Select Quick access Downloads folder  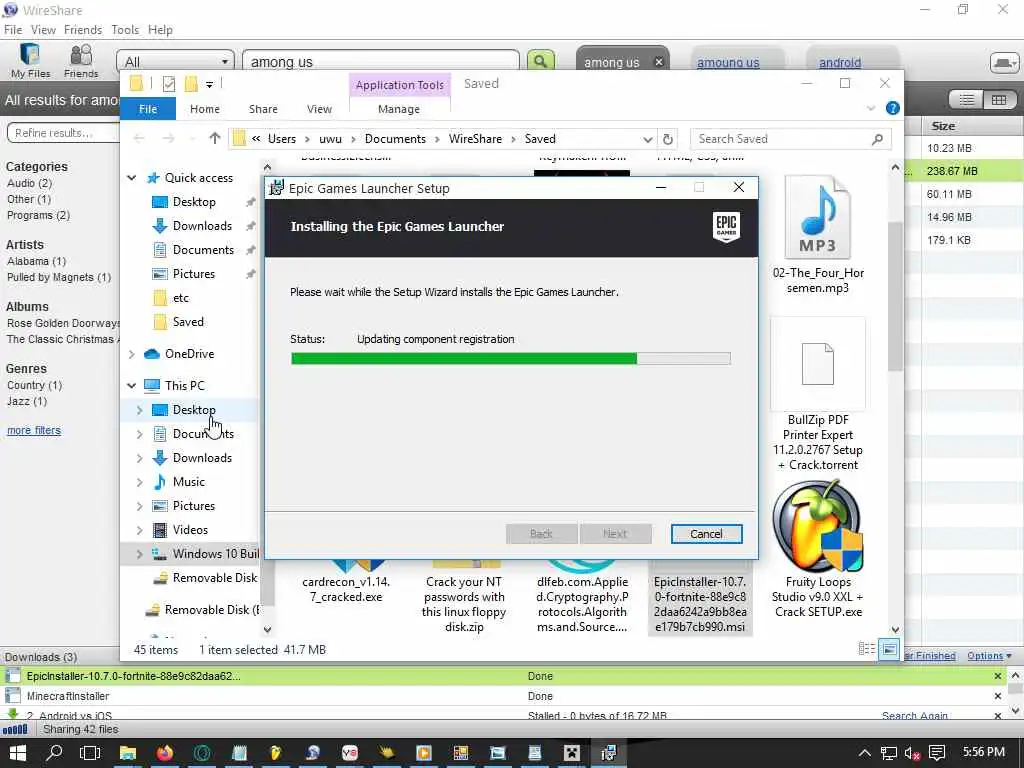tap(202, 226)
